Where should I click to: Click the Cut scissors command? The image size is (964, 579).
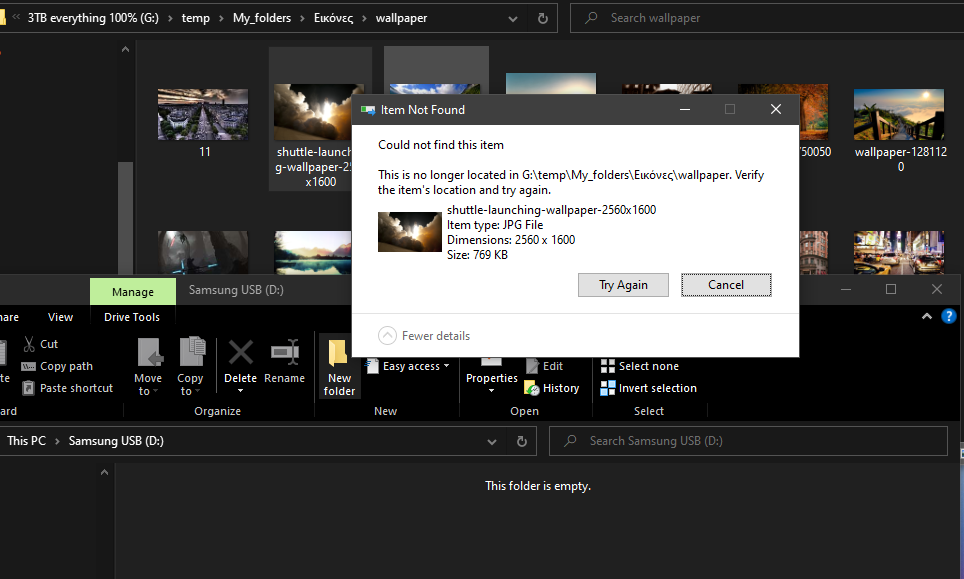click(x=40, y=344)
